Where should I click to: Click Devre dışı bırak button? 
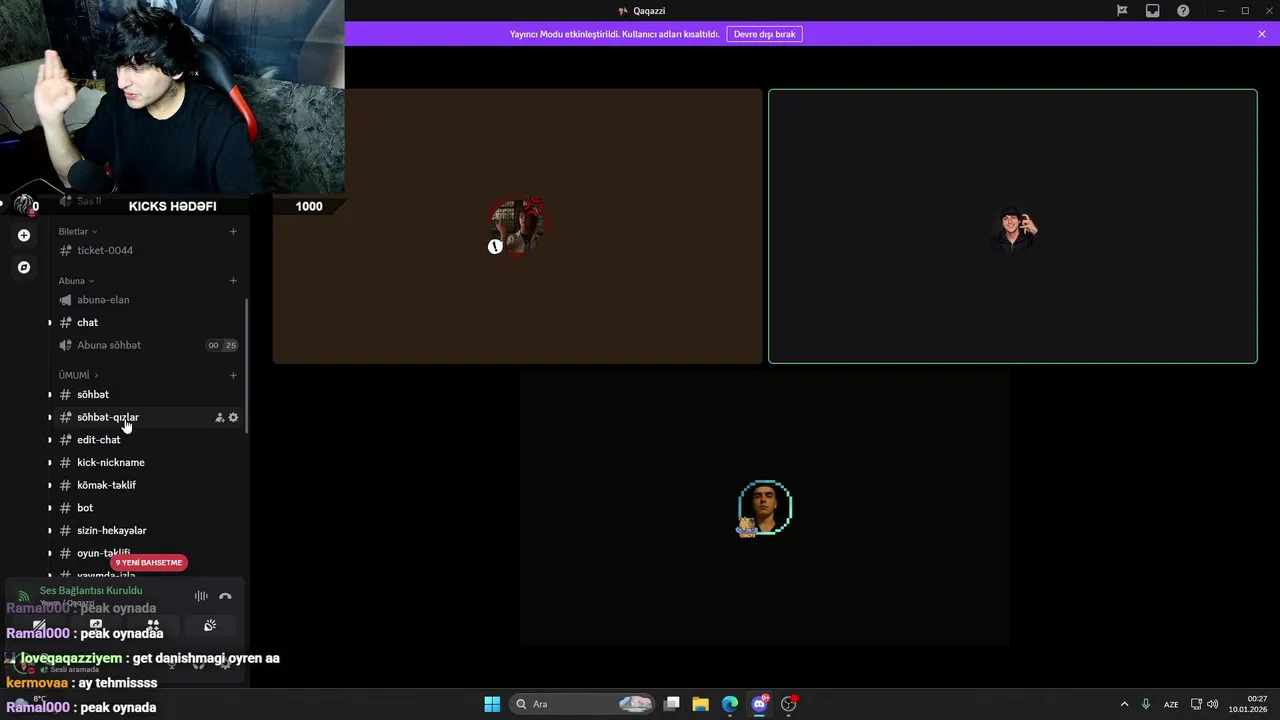pyautogui.click(x=765, y=34)
